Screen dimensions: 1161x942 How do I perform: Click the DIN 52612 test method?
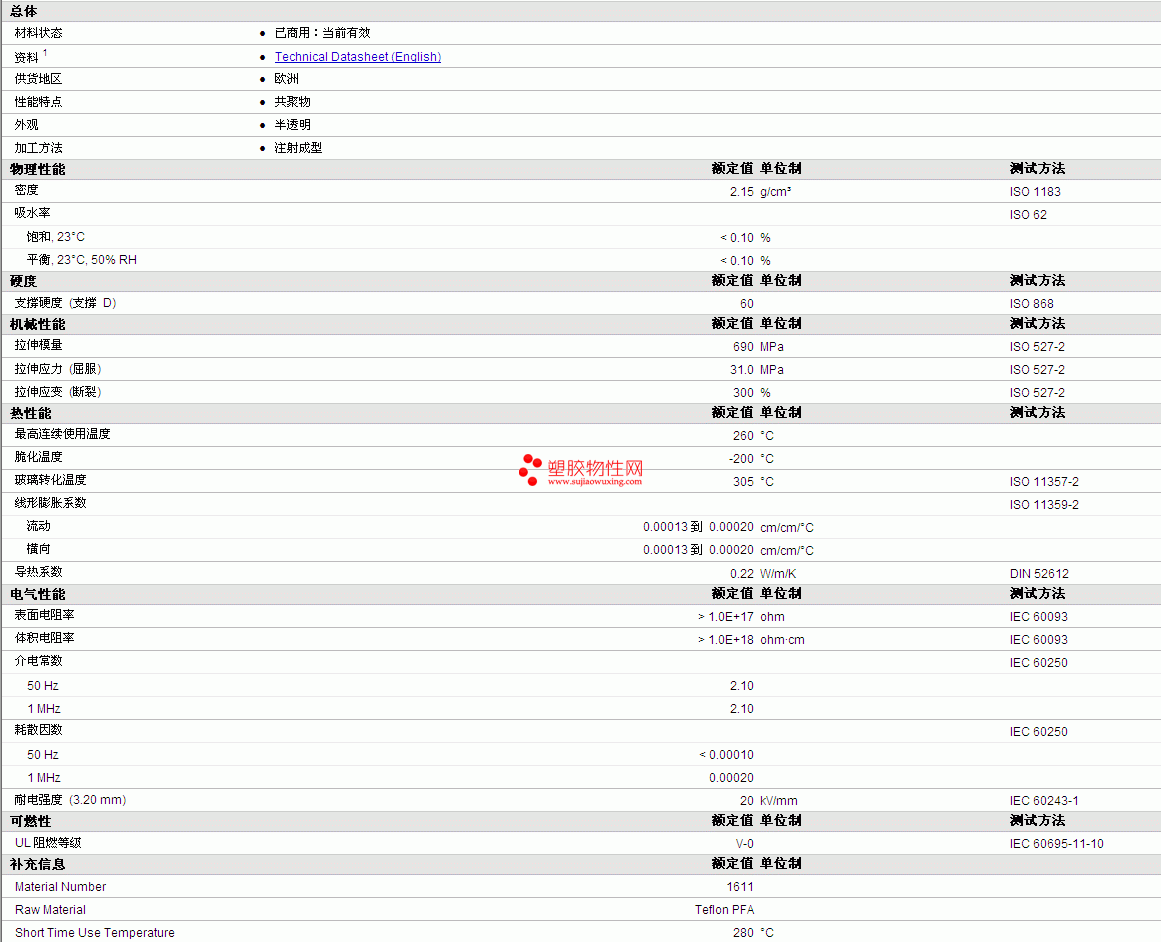[x=1039, y=574]
